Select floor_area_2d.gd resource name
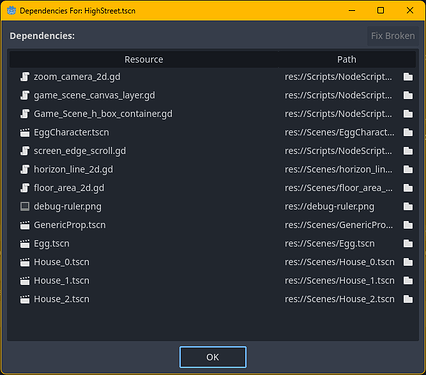The image size is (426, 375). click(69, 188)
